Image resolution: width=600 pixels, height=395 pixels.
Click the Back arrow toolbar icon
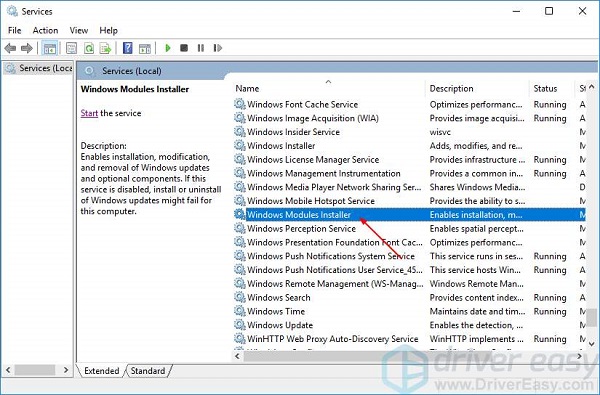10,48
